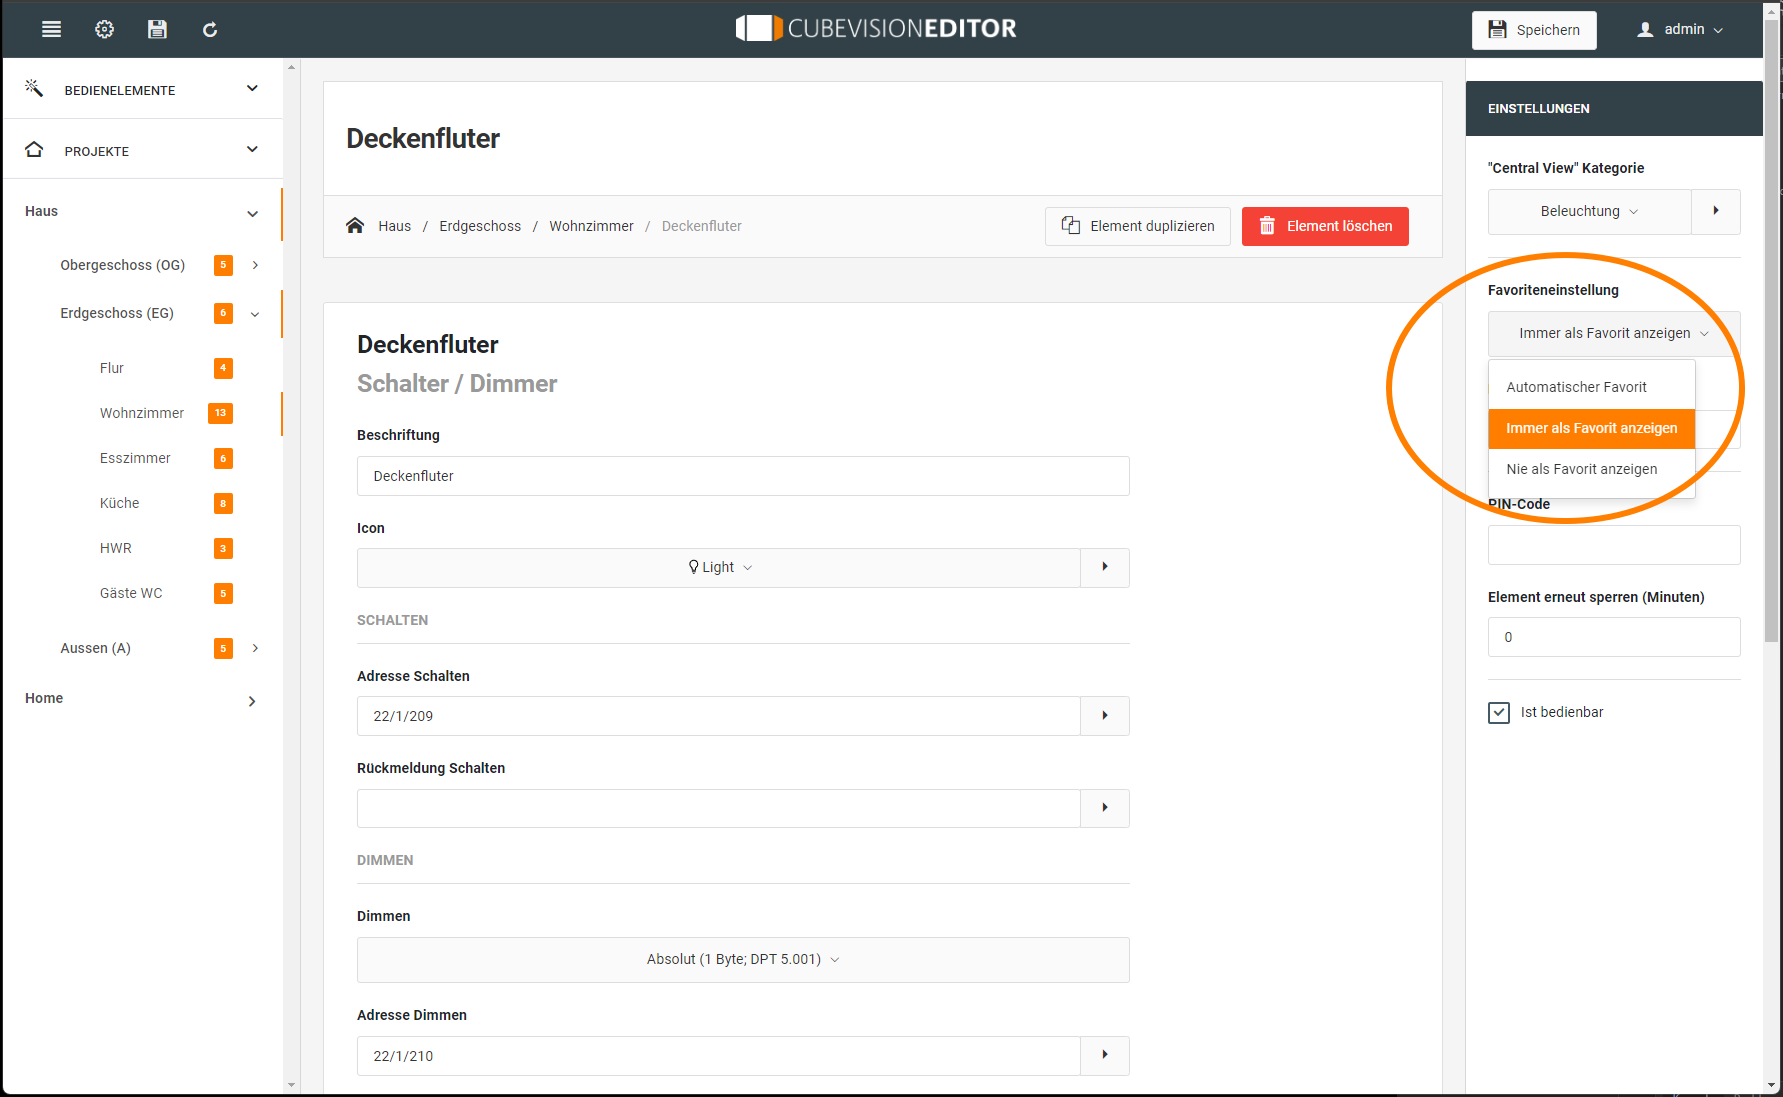Open the settings gear icon

click(x=104, y=29)
